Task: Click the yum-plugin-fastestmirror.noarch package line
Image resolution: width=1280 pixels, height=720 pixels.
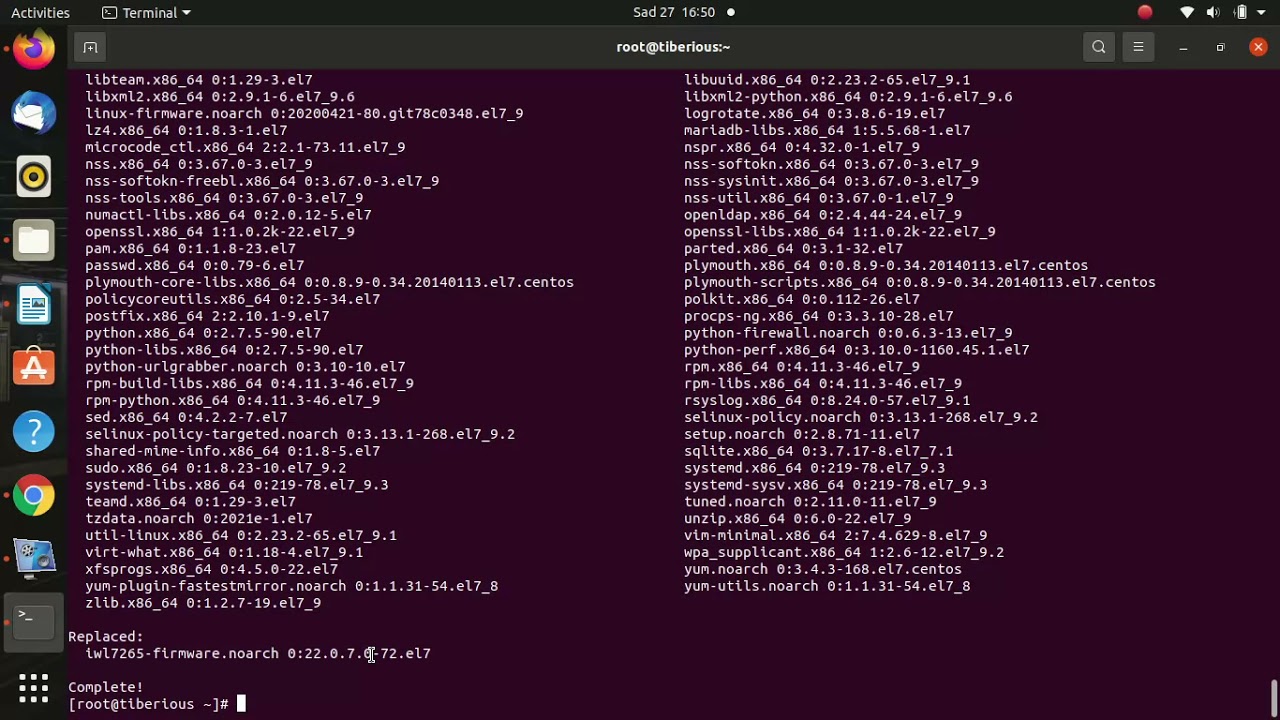Action: 291,586
